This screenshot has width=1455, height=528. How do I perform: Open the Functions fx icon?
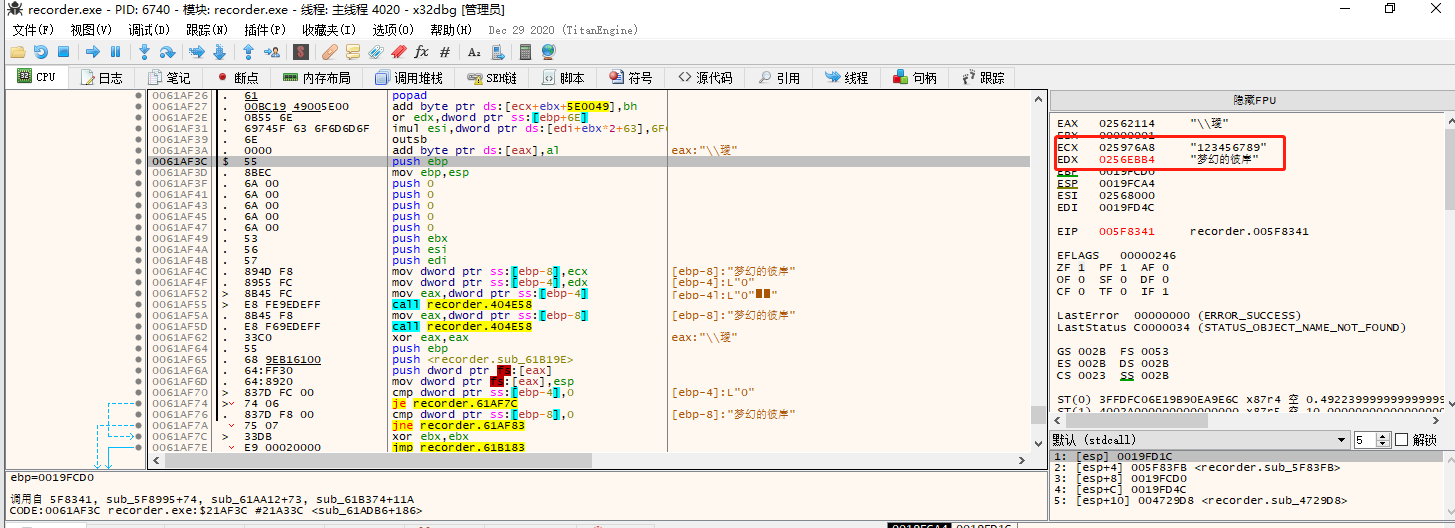[421, 52]
